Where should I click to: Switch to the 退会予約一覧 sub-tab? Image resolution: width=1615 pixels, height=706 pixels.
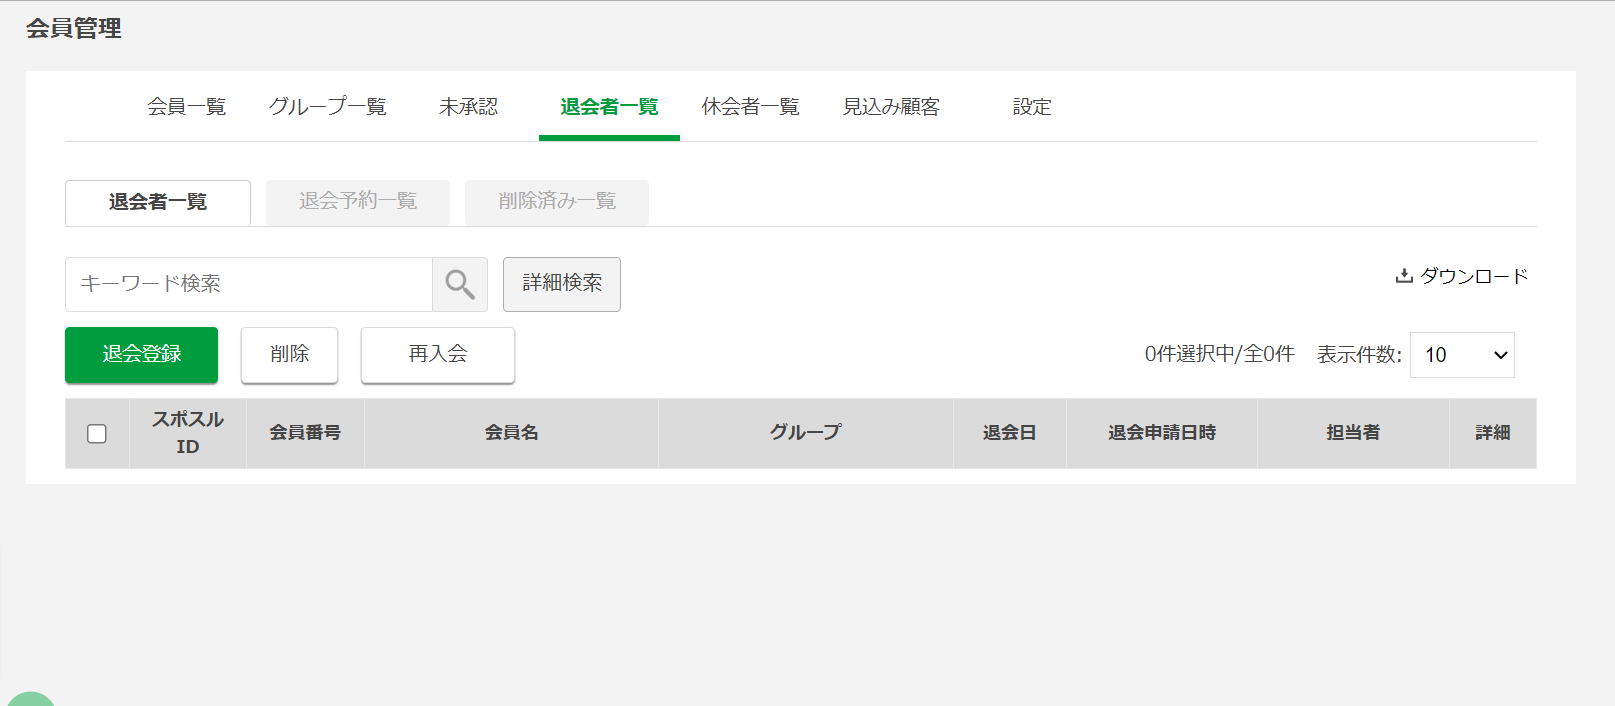pos(358,202)
